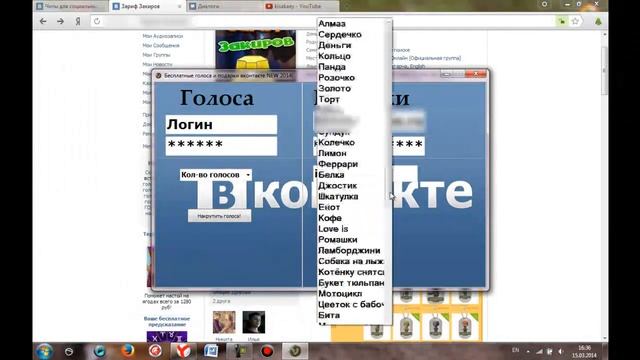
Task: Click the password field under Логин
Action: (x=221, y=146)
